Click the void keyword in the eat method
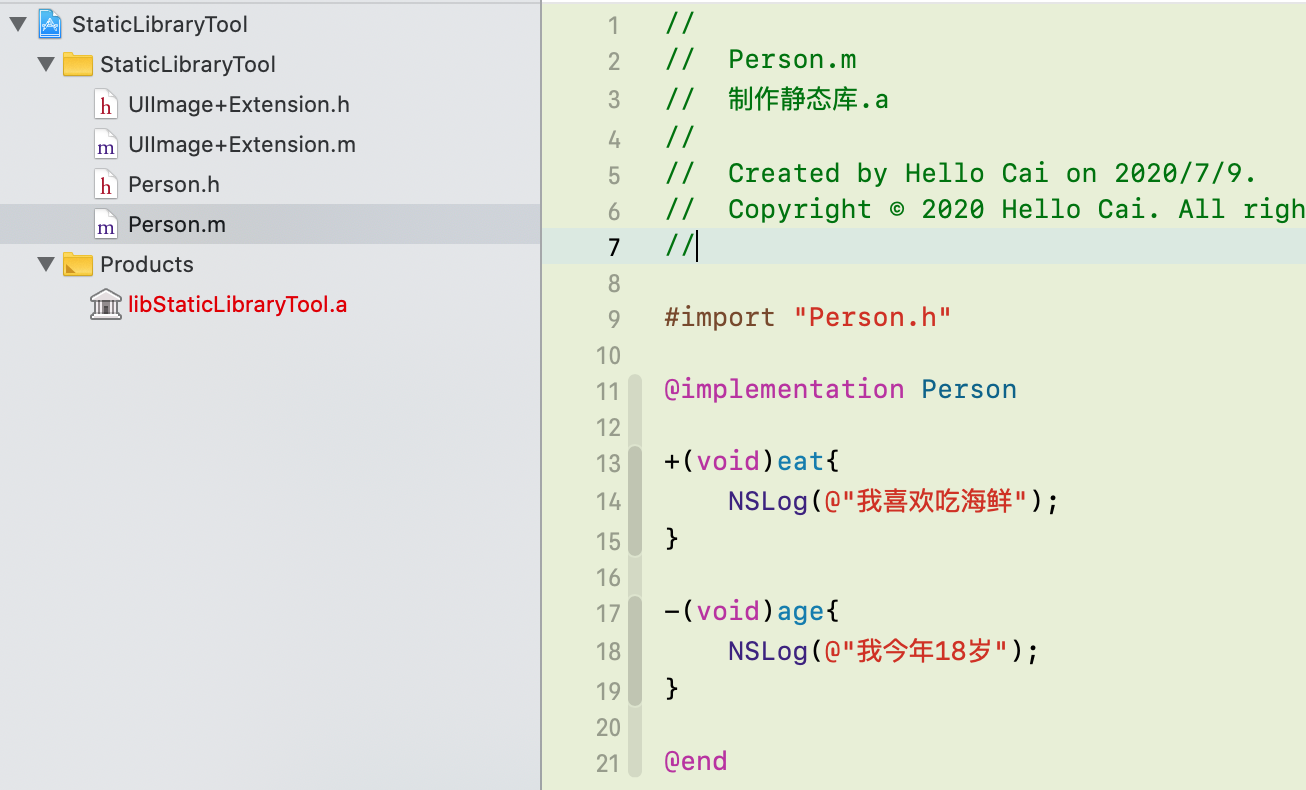 pos(728,462)
